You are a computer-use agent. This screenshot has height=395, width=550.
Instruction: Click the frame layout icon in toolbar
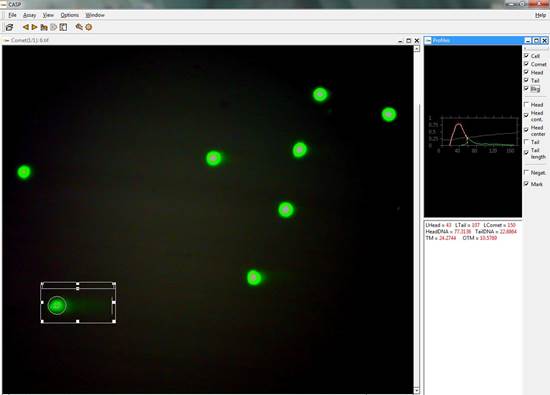63,27
